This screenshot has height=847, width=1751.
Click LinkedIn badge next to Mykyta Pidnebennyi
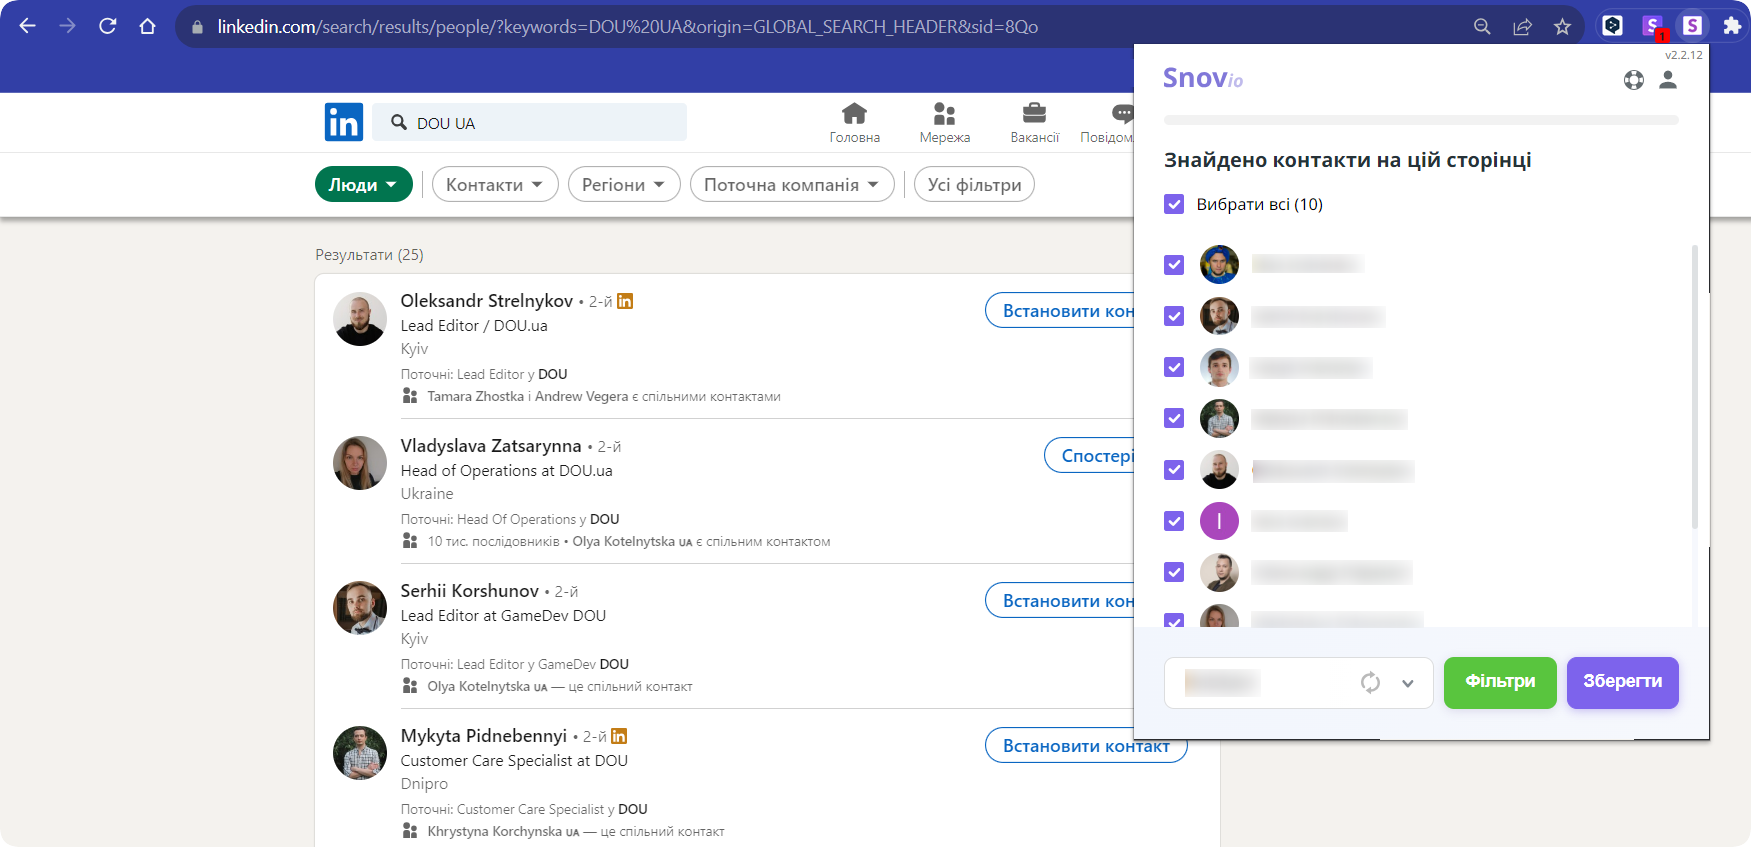619,736
